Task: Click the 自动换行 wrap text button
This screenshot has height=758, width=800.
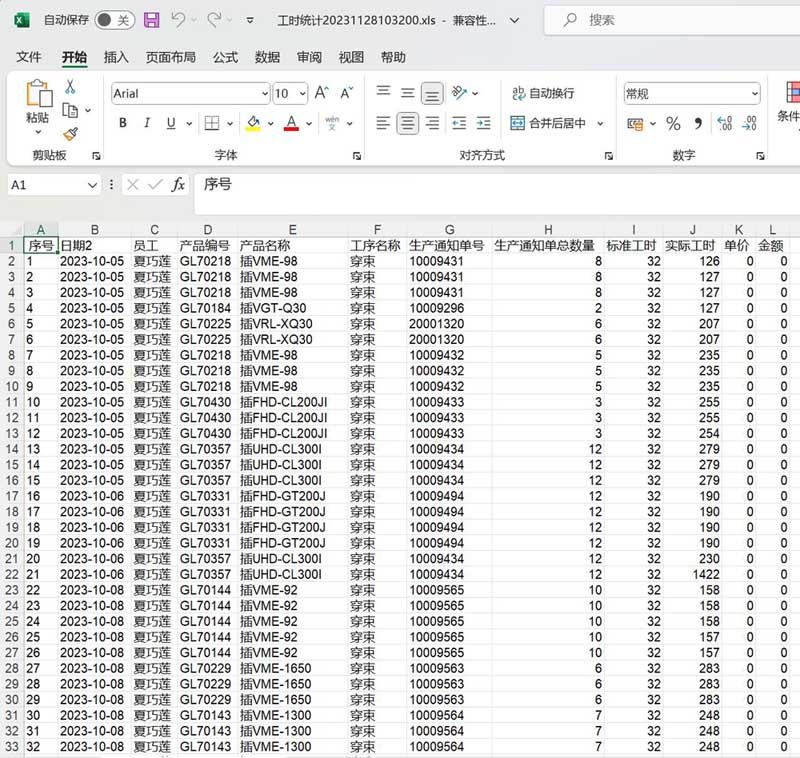Action: click(x=543, y=93)
